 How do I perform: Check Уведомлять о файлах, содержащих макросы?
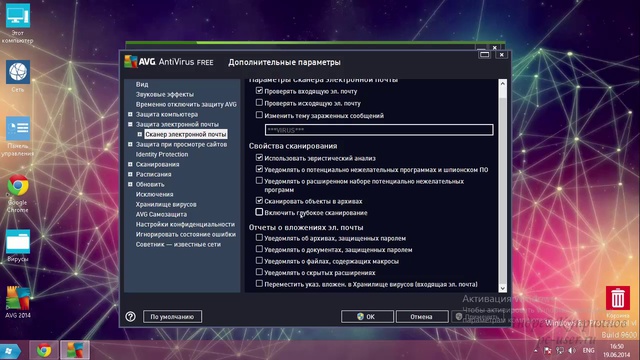coord(259,260)
